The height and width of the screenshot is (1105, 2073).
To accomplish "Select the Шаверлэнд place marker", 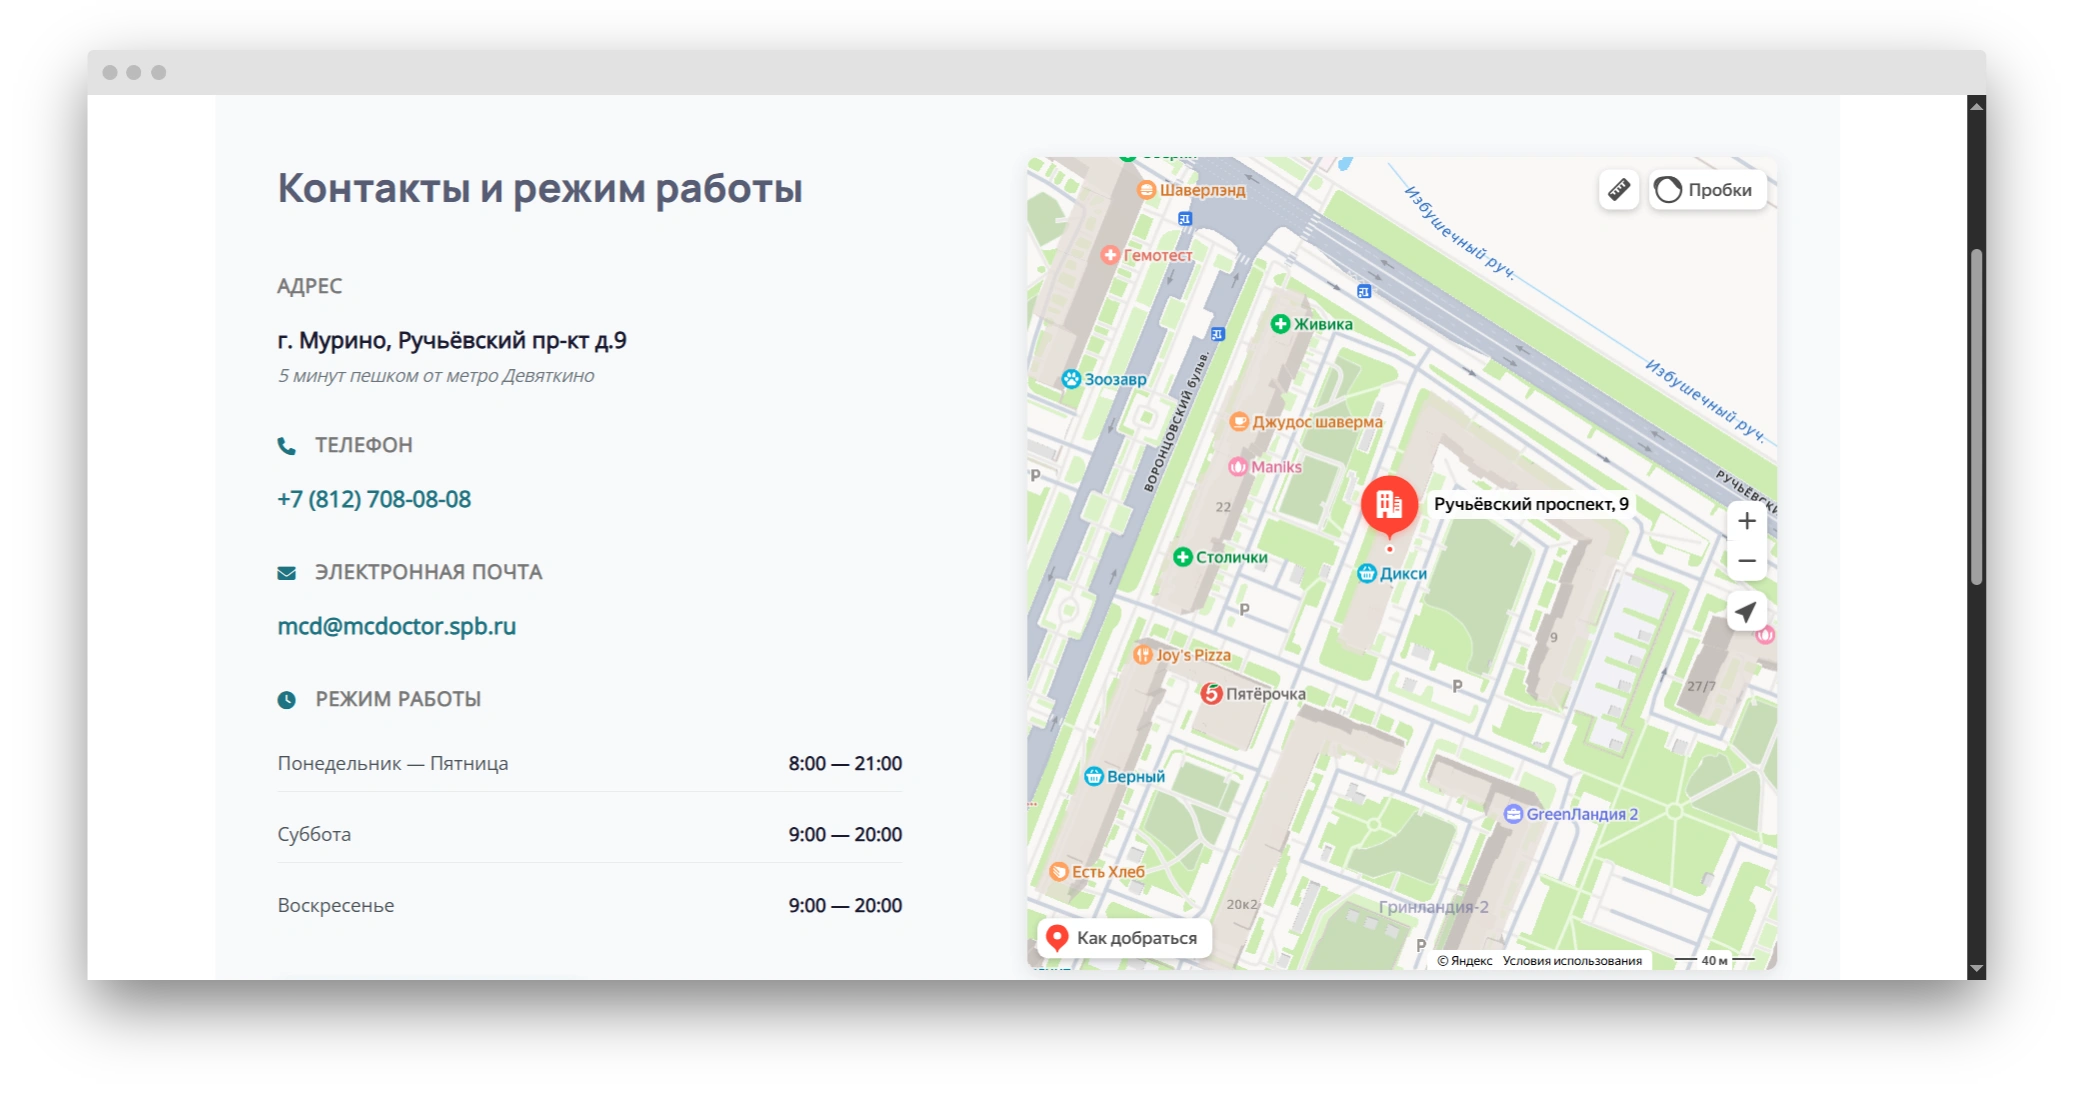I will tap(1192, 190).
